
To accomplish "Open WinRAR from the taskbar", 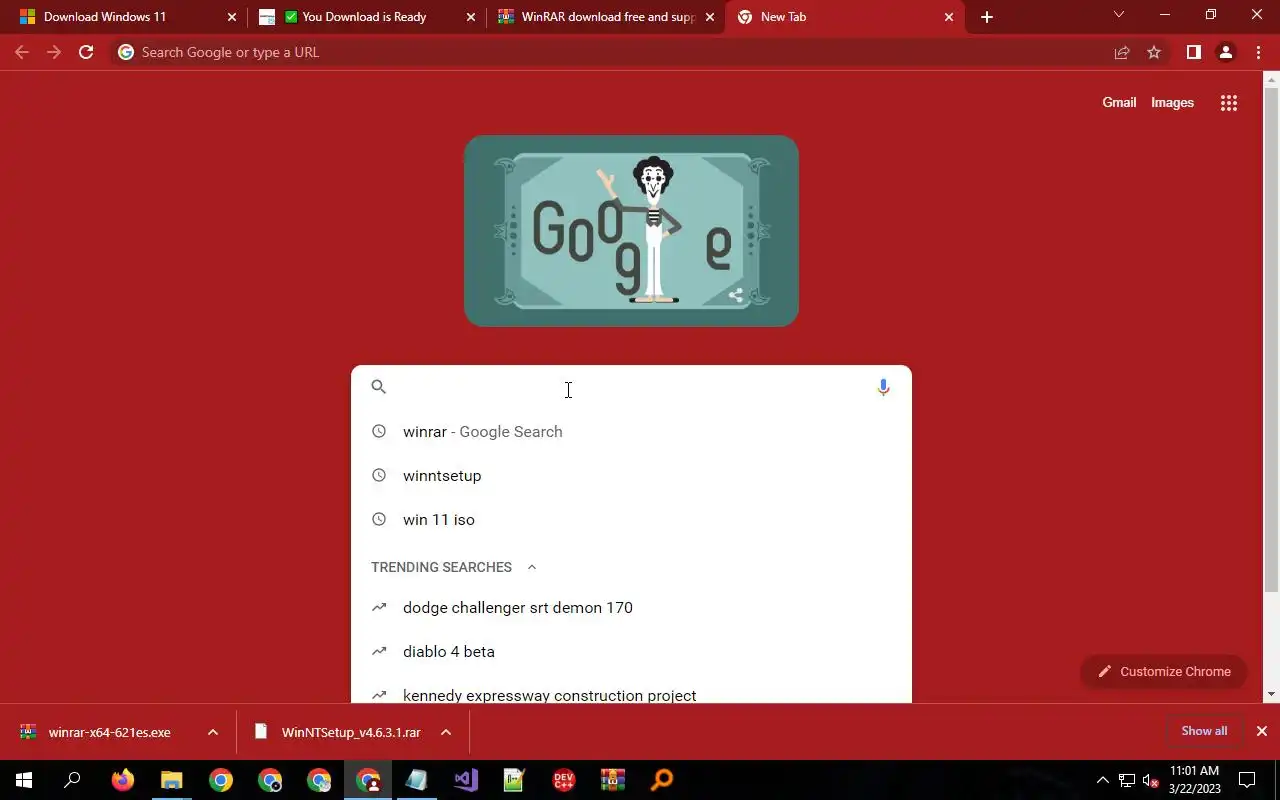I will (x=613, y=780).
